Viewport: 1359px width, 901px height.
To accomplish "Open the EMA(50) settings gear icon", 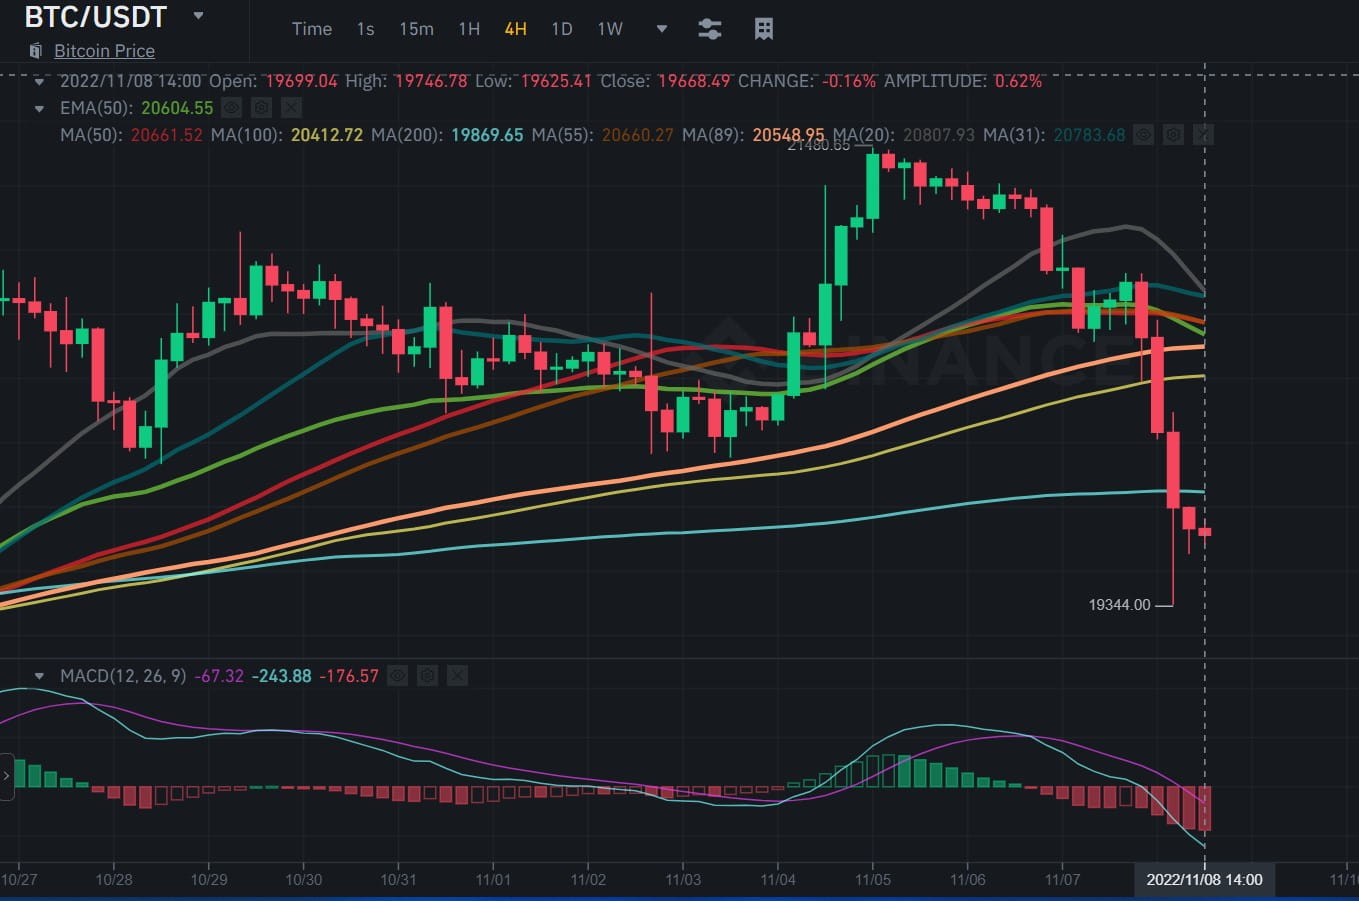I will [261, 107].
